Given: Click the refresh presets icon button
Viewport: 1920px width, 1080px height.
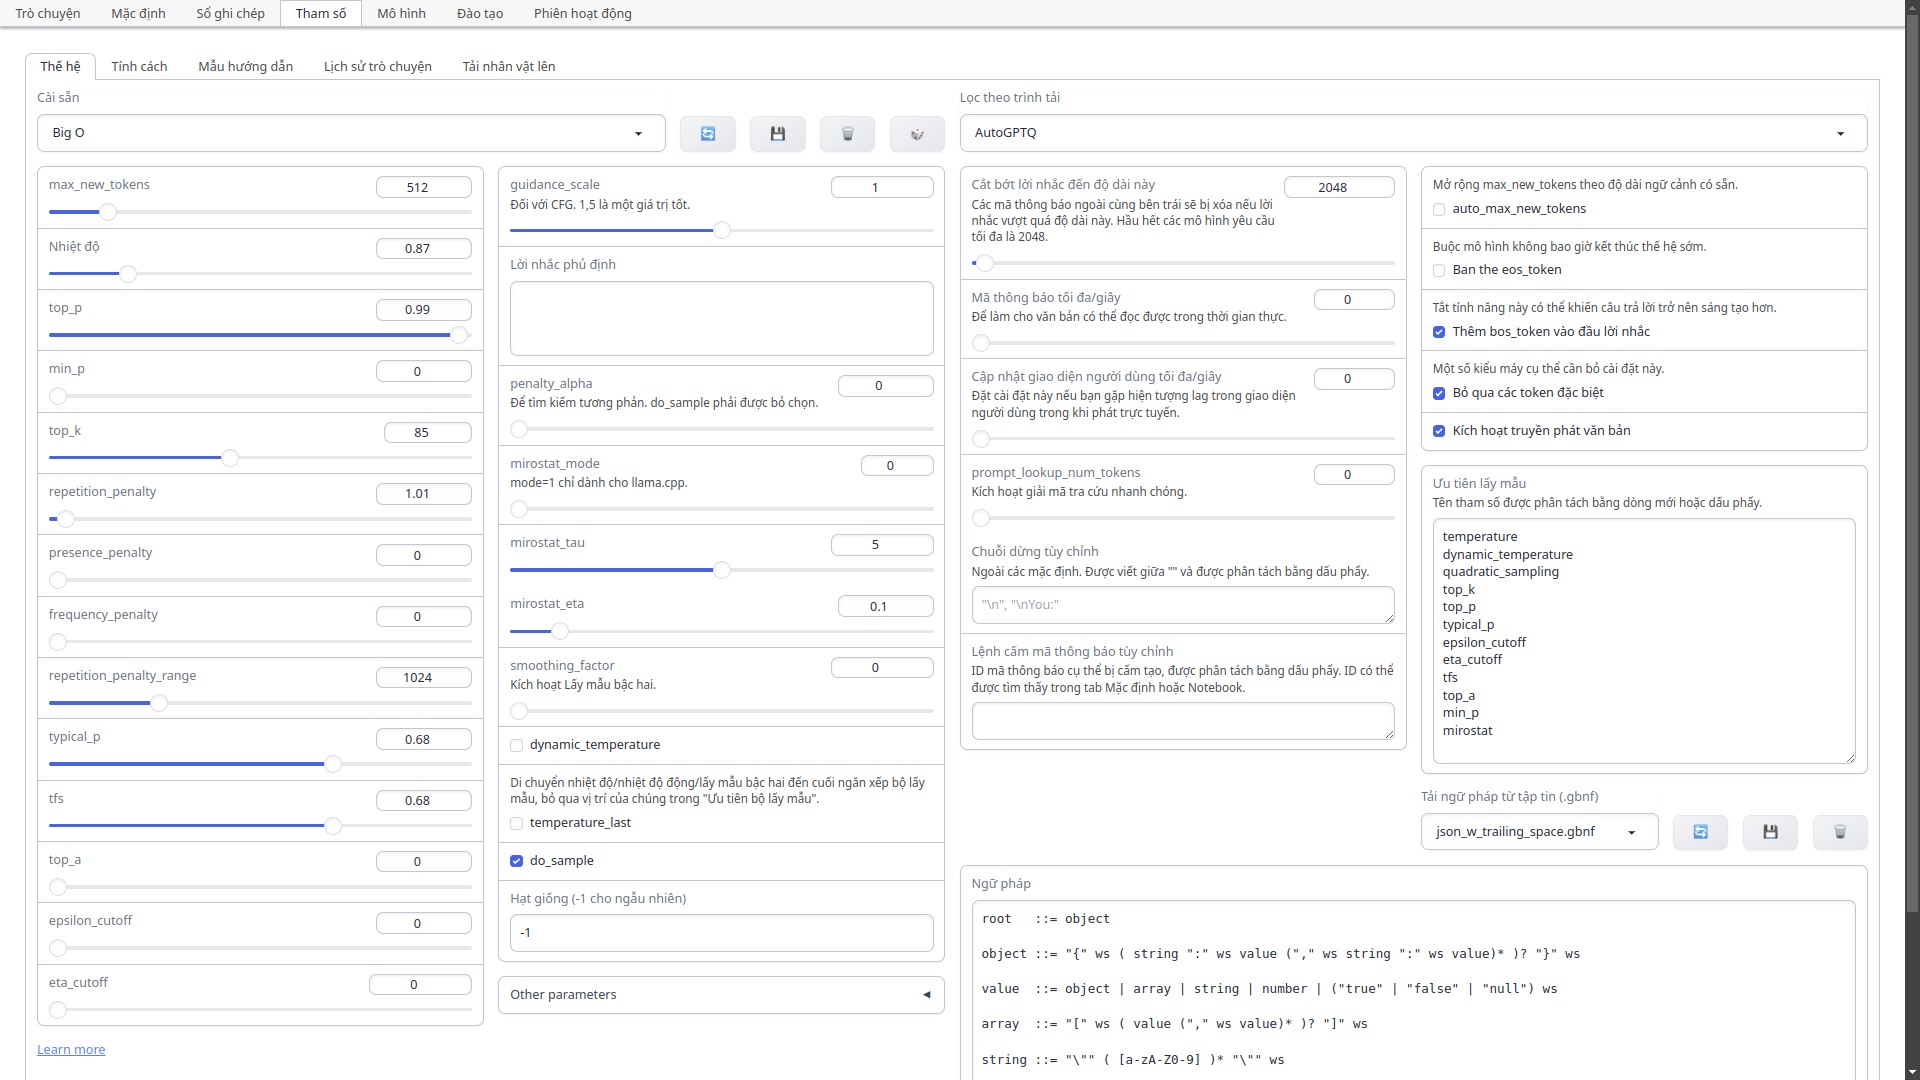Looking at the screenshot, I should [707, 134].
